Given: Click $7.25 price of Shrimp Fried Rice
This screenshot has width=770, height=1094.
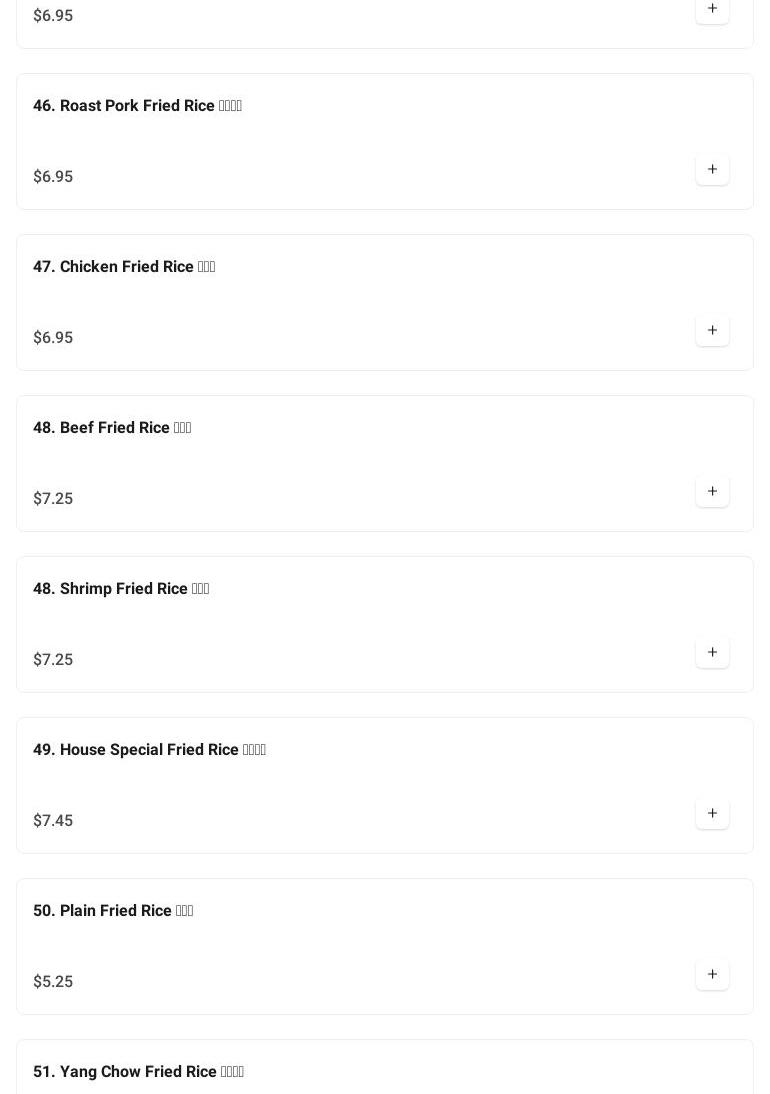Looking at the screenshot, I should [53, 660].
